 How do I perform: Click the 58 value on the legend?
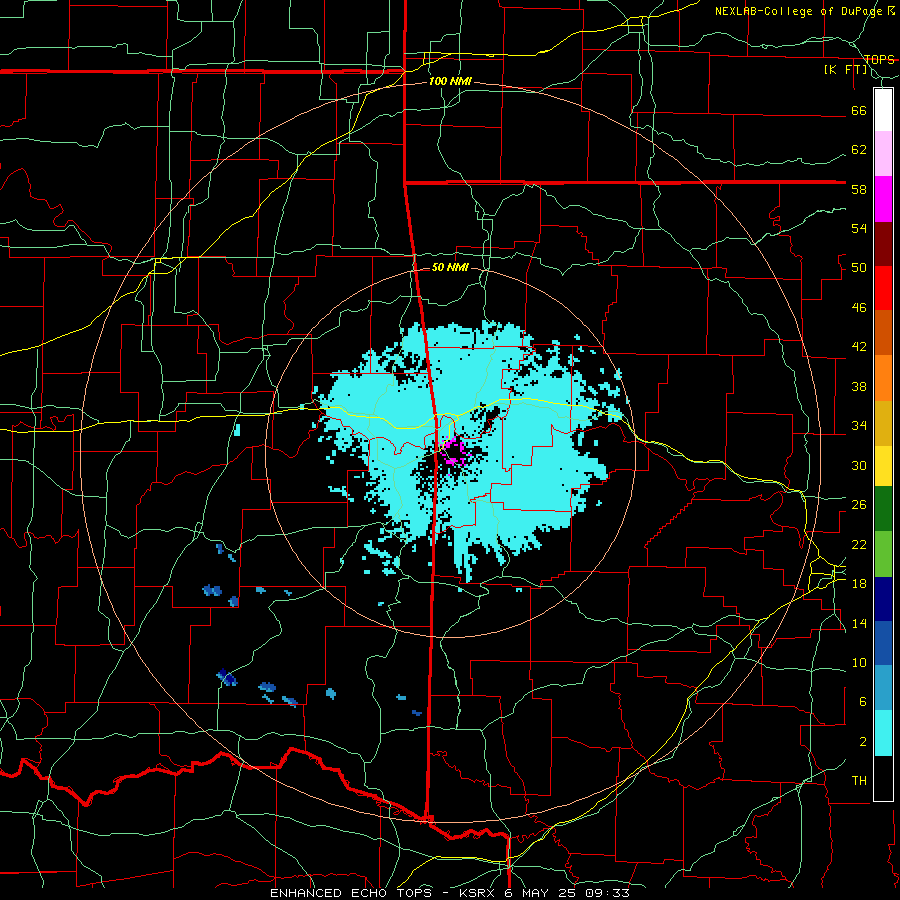point(859,189)
